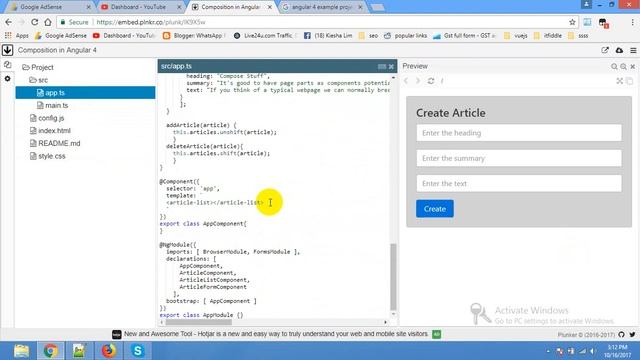Open Skype from taskbar
Viewport: 640px width, 360px height.
pyautogui.click(x=138, y=351)
